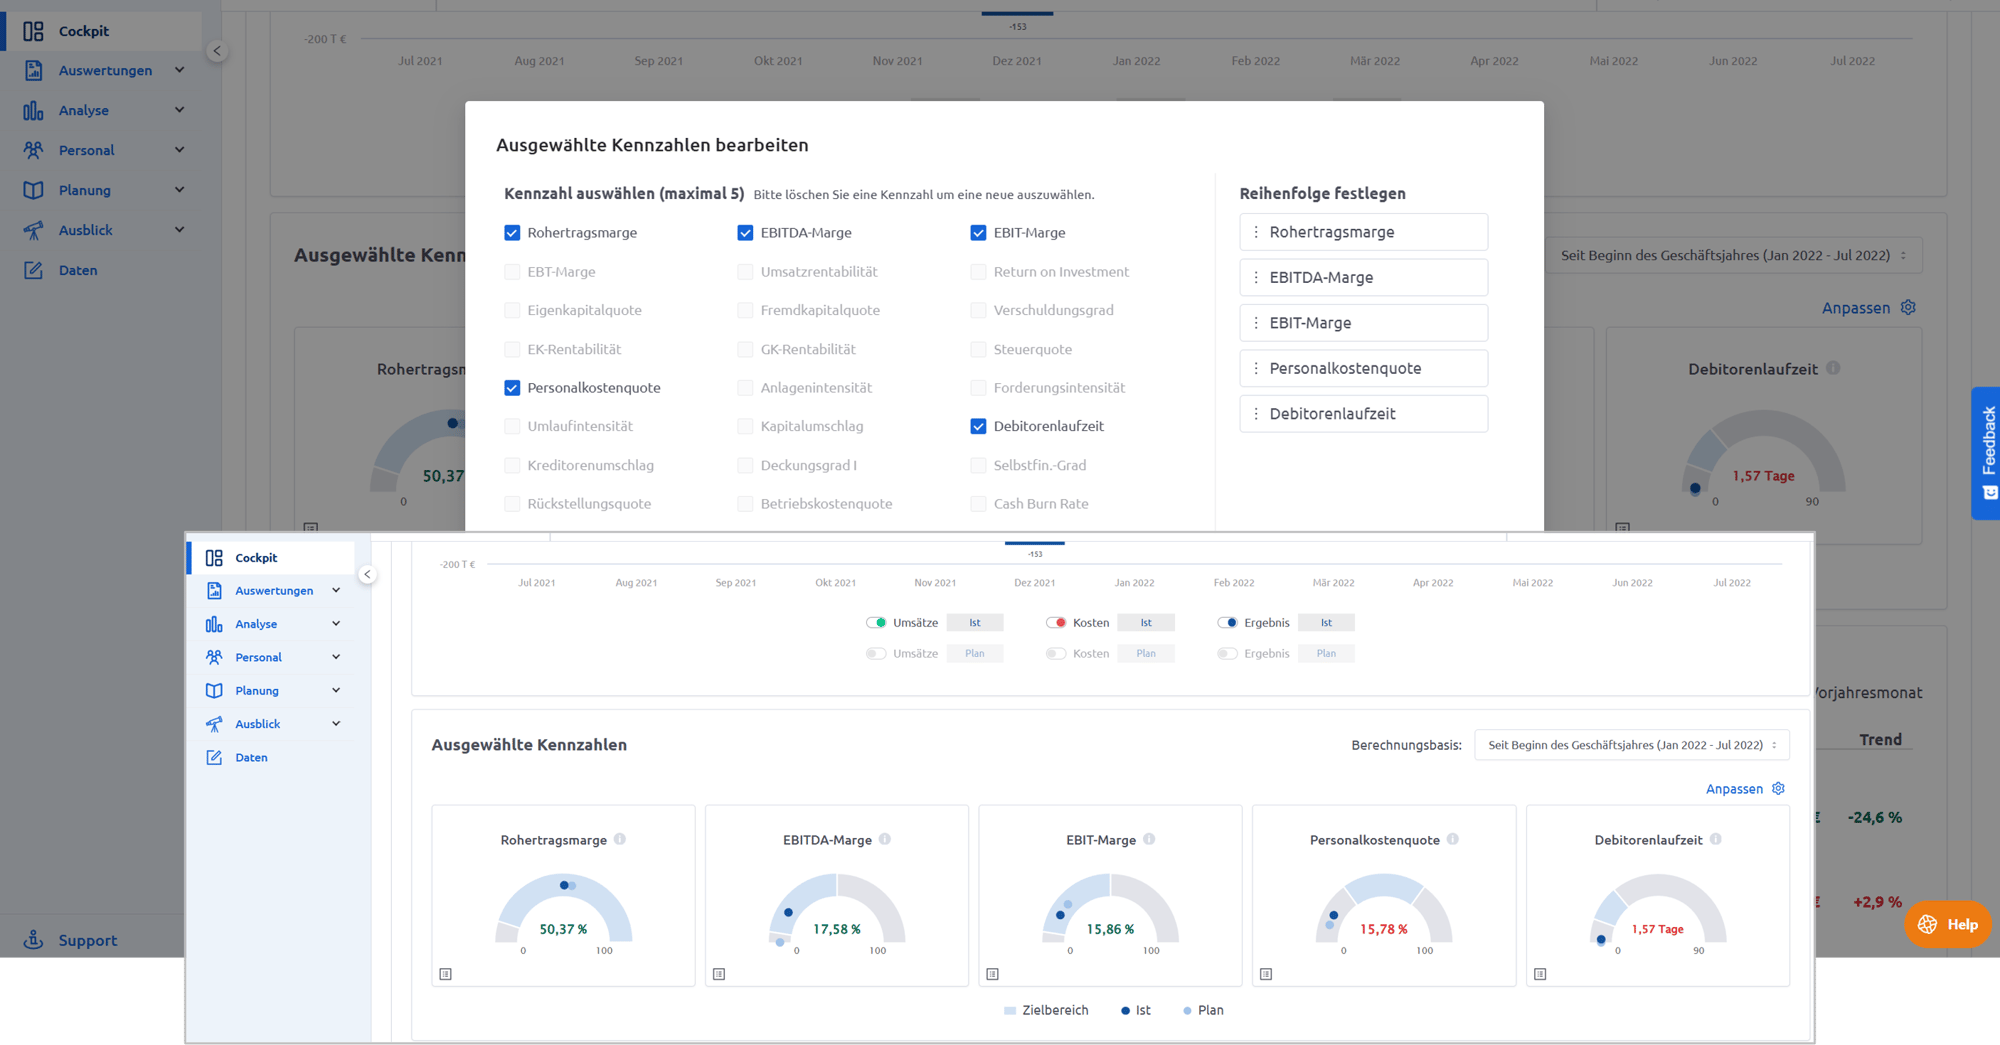Click the Cockpit icon in the background sidebar
Image resolution: width=2000 pixels, height=1045 pixels.
point(33,31)
